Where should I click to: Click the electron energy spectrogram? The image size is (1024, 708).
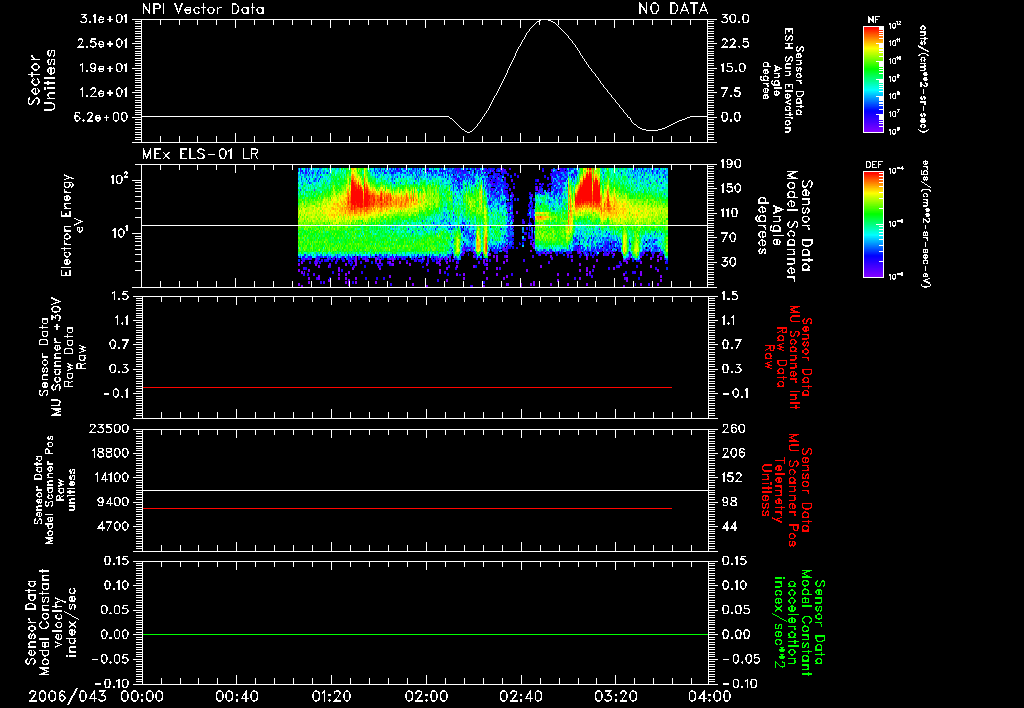coord(483,225)
